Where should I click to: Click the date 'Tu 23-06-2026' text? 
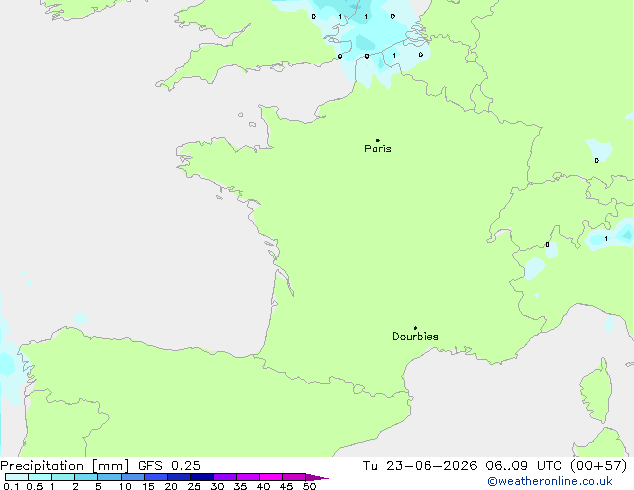tap(420, 466)
